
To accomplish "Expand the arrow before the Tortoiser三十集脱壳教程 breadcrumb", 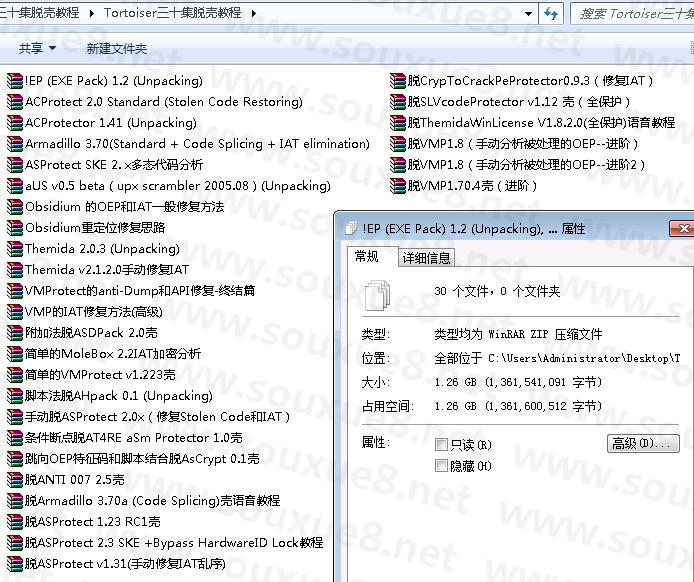I will point(92,13).
